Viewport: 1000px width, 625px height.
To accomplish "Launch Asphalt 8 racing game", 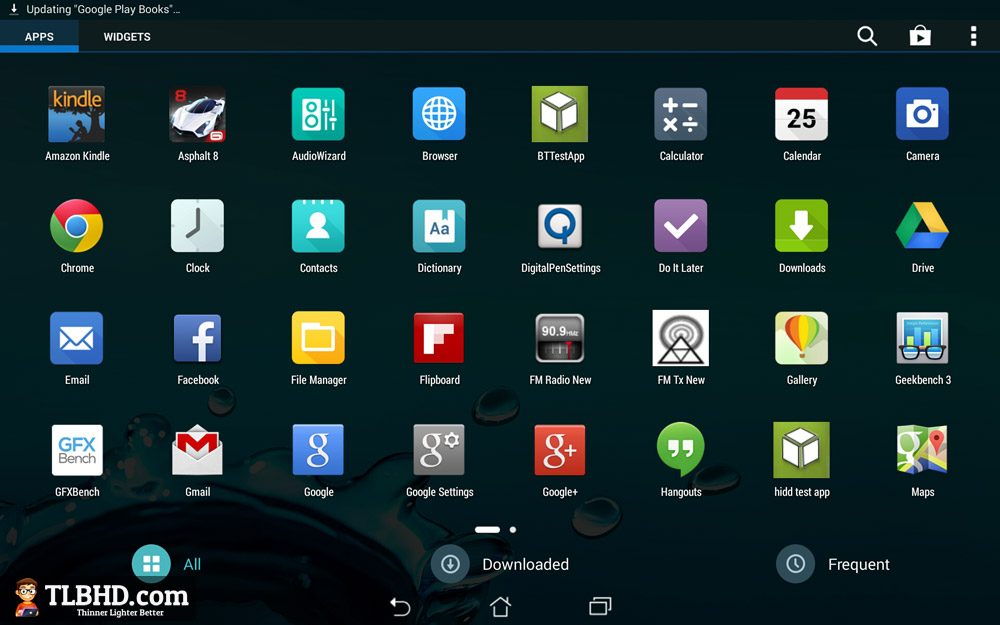I will point(198,115).
